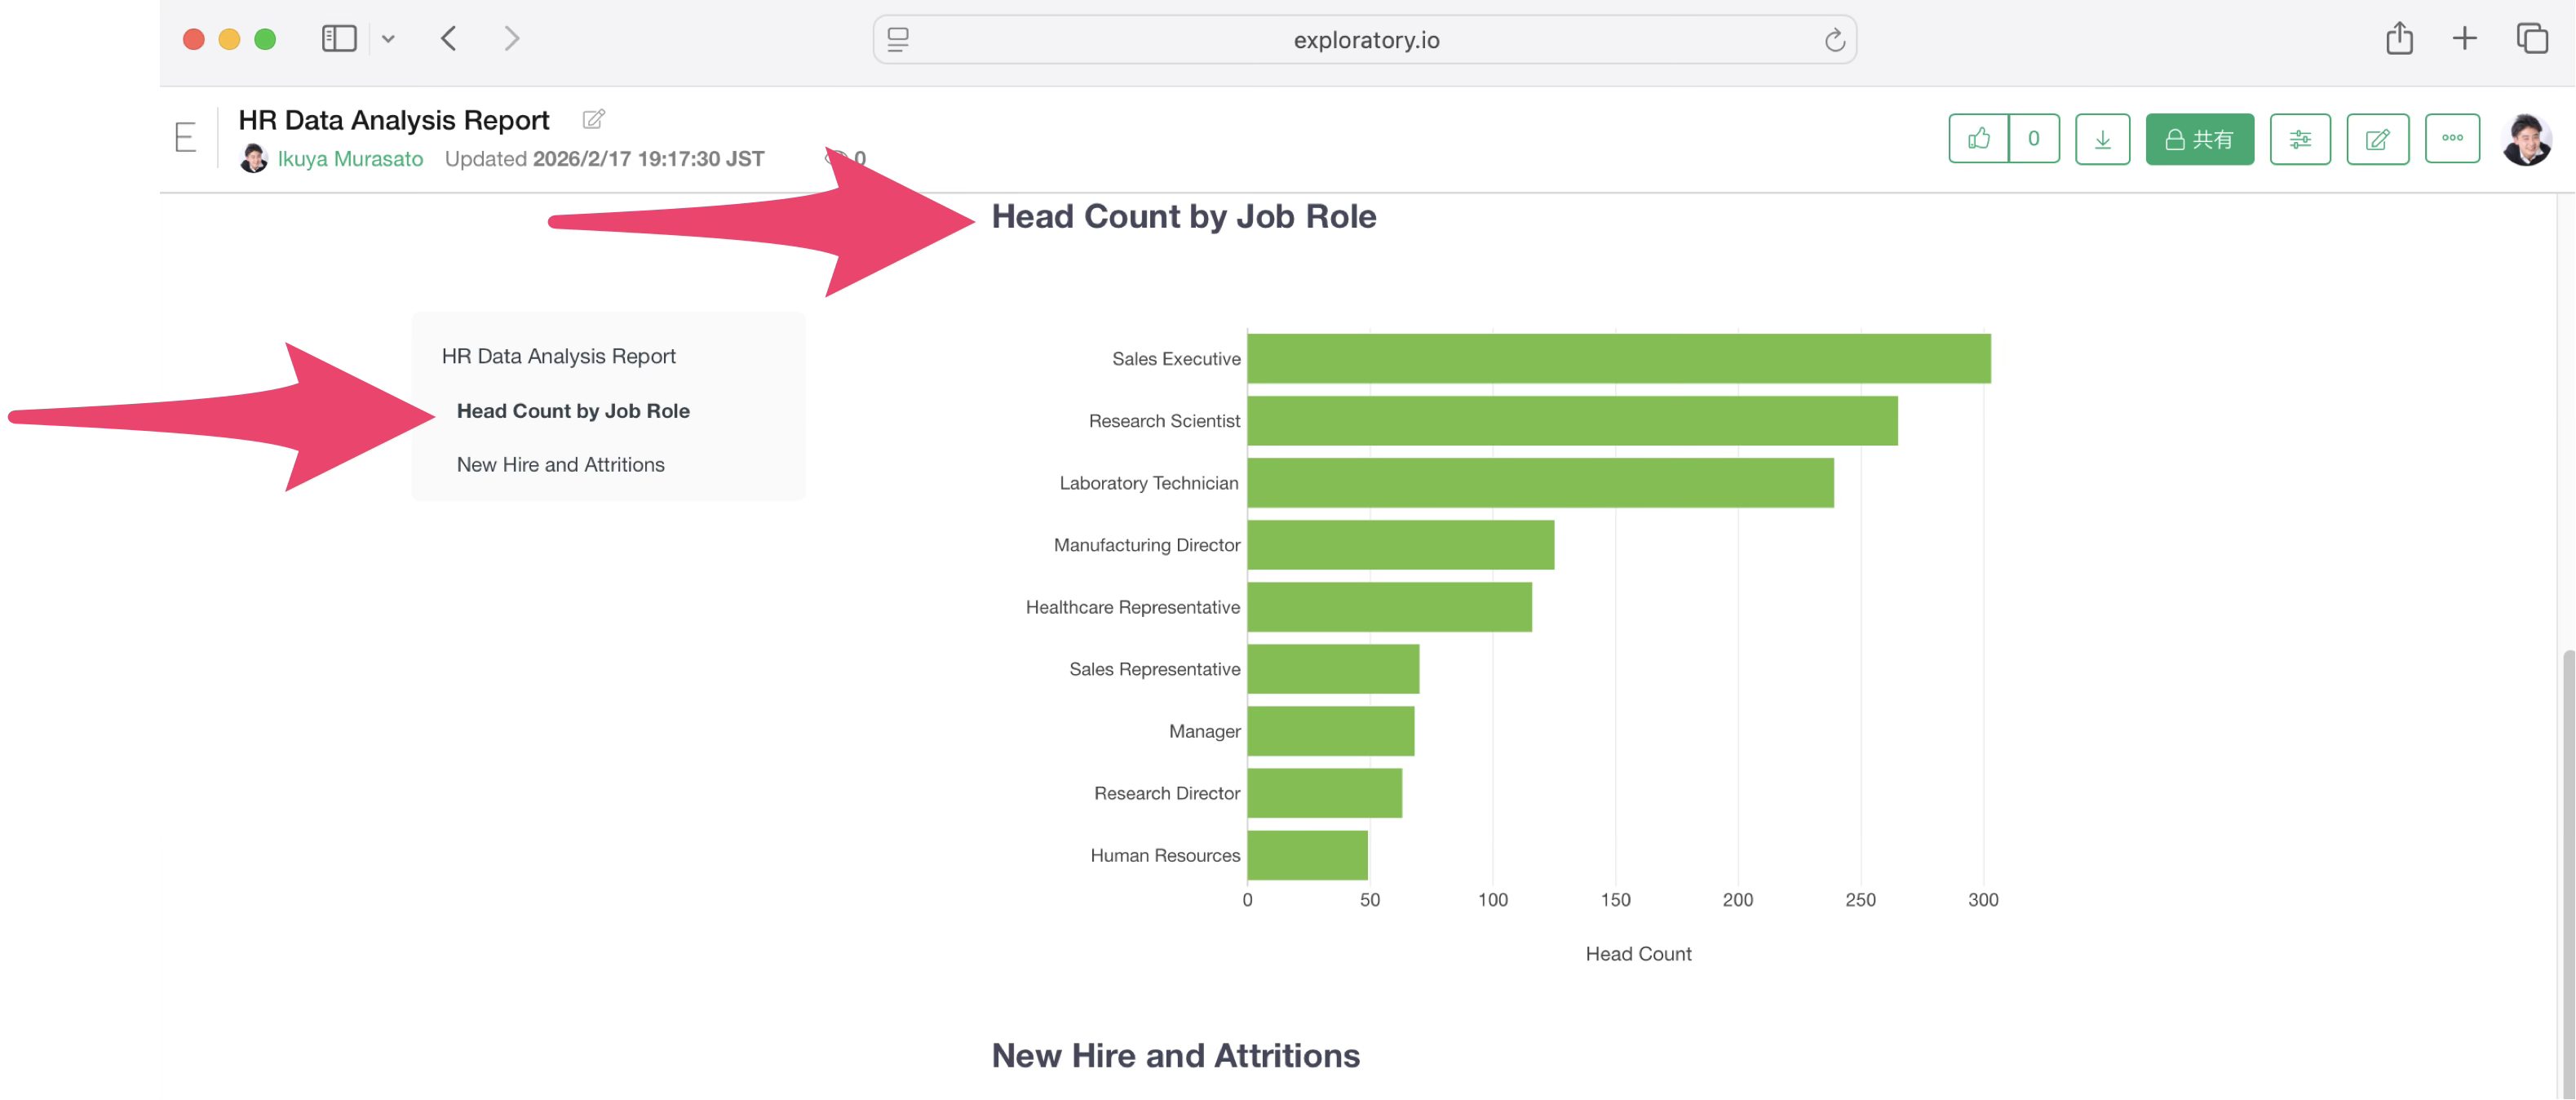Jump to New Hire and Attritions section
The height and width of the screenshot is (1100, 2576).
560,465
